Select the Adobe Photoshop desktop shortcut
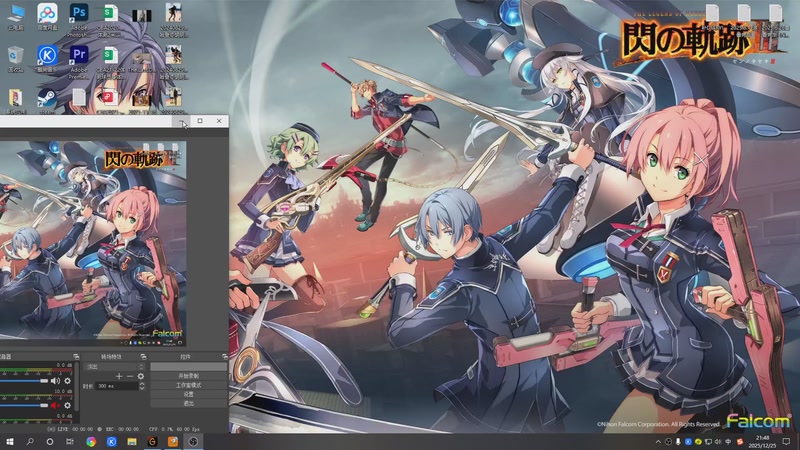Screen dimensions: 800x450 click(79, 19)
